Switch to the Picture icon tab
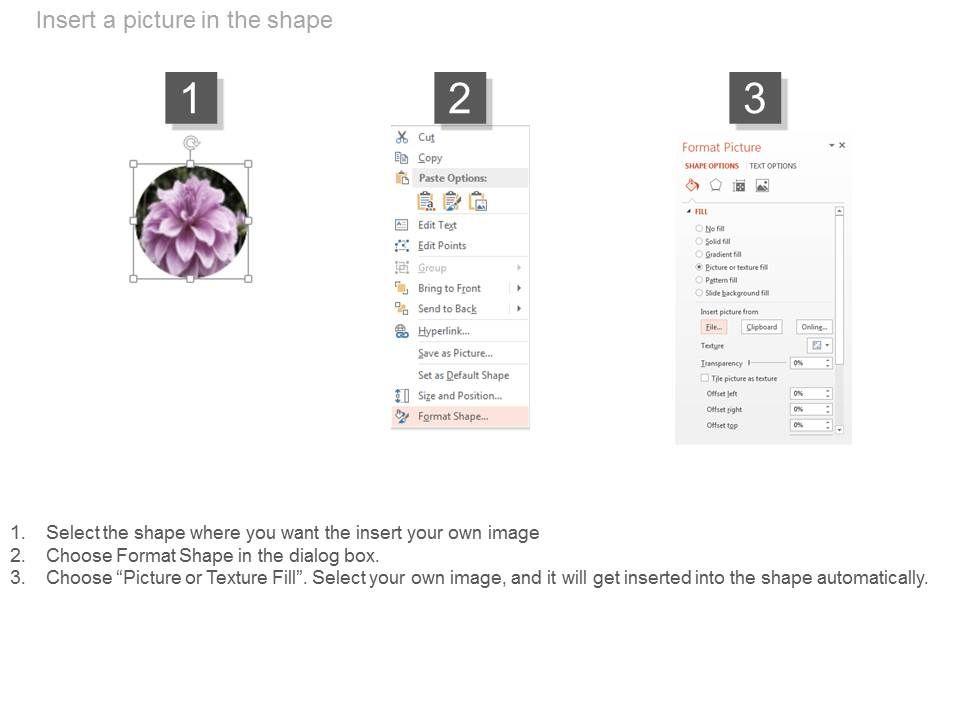960x720 pixels. pos(762,186)
